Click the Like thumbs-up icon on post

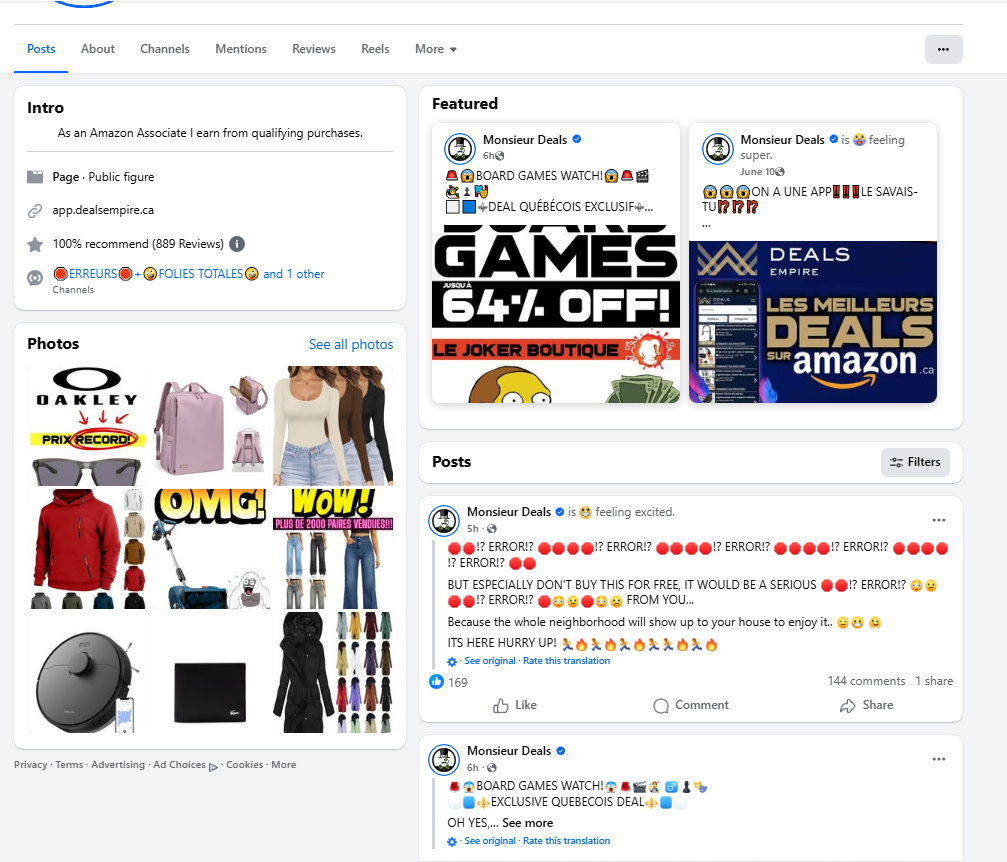(502, 705)
